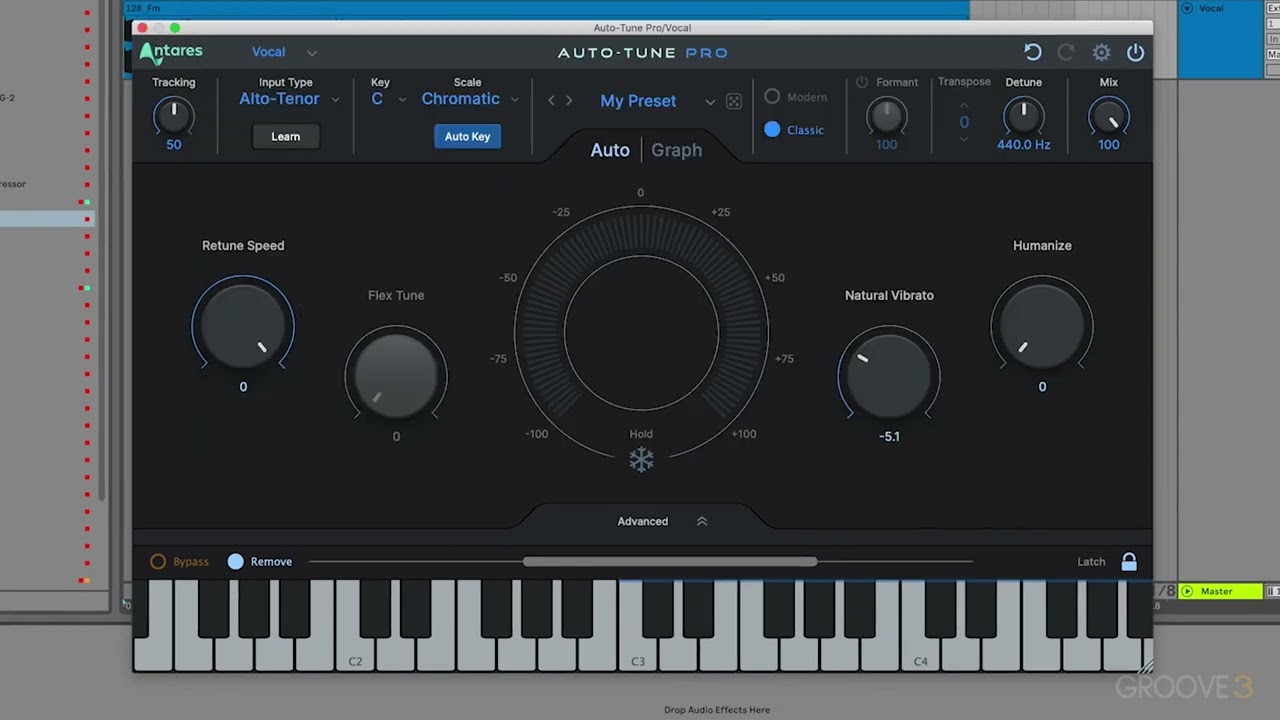Open the Auto-Tune settings gear
This screenshot has width=1280, height=720.
[1101, 52]
